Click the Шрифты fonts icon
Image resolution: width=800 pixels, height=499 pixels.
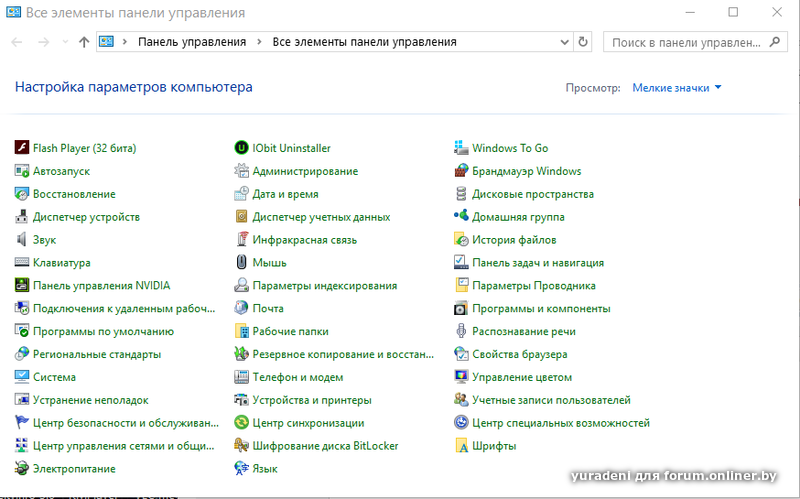click(461, 446)
